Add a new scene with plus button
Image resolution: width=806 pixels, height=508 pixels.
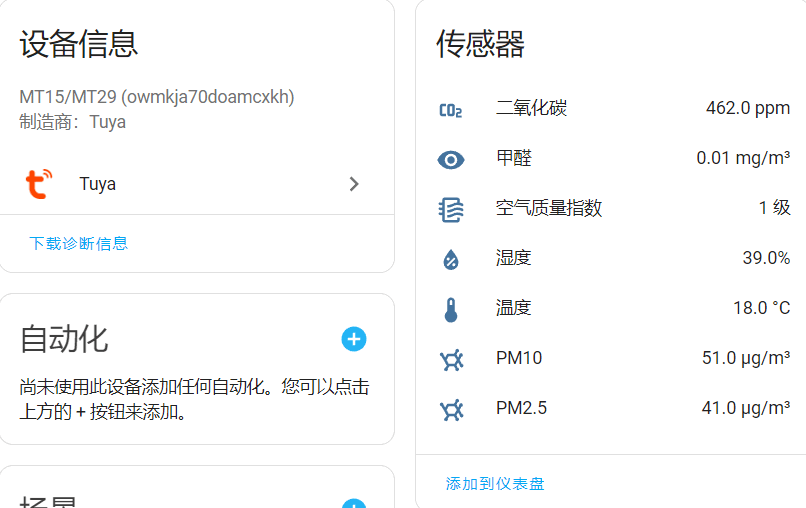[354, 503]
